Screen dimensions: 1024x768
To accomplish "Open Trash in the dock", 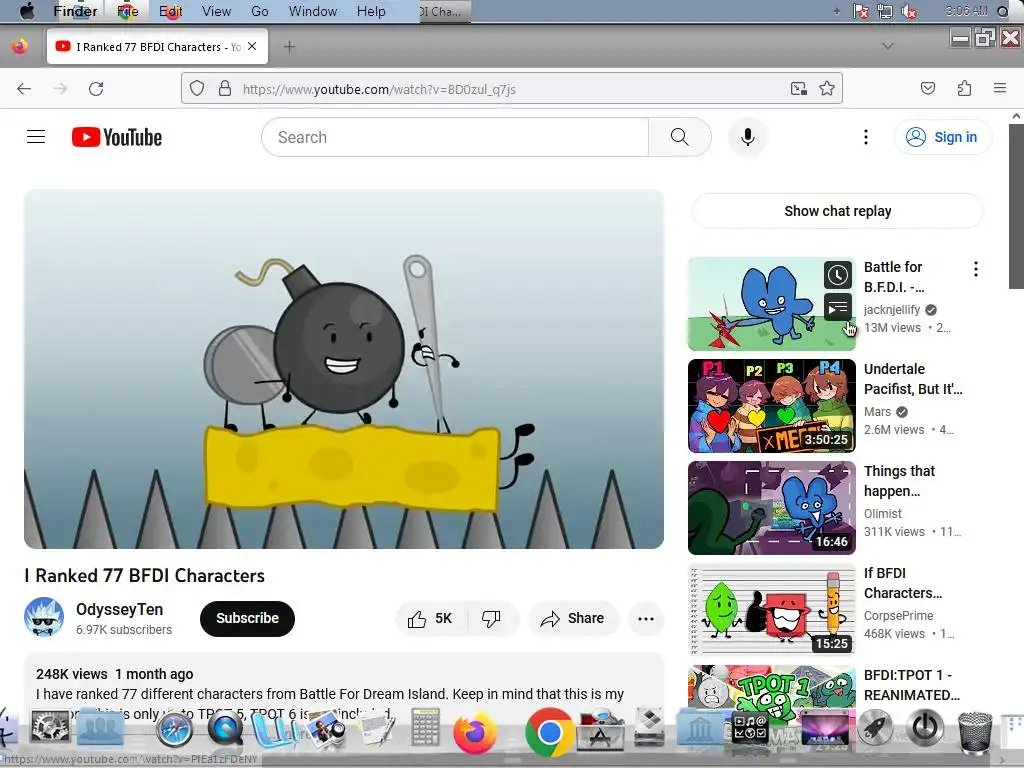I will coord(974,733).
